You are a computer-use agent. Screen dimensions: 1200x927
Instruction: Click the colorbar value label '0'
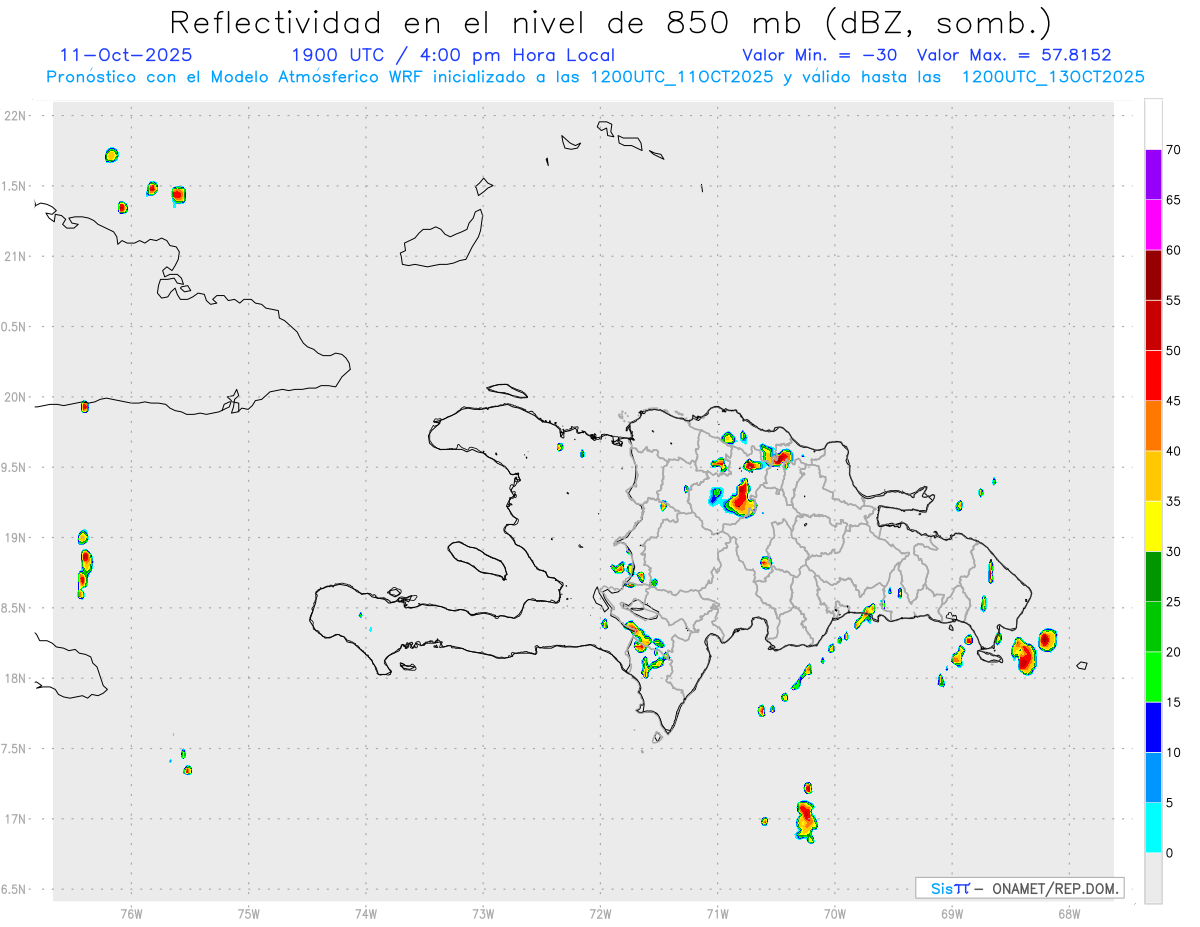(x=1169, y=853)
